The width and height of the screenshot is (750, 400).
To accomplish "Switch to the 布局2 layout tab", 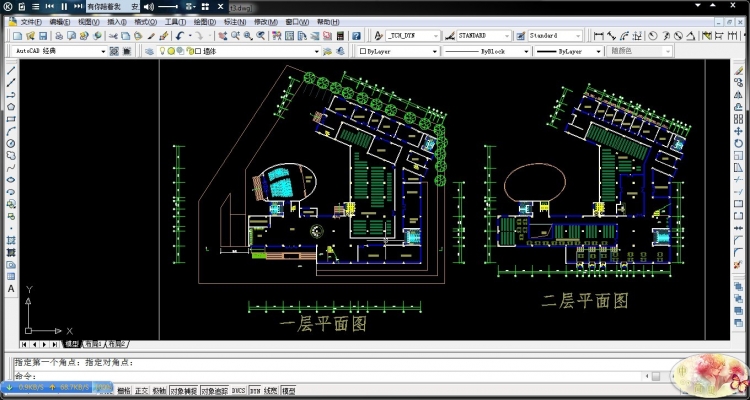I will point(118,344).
